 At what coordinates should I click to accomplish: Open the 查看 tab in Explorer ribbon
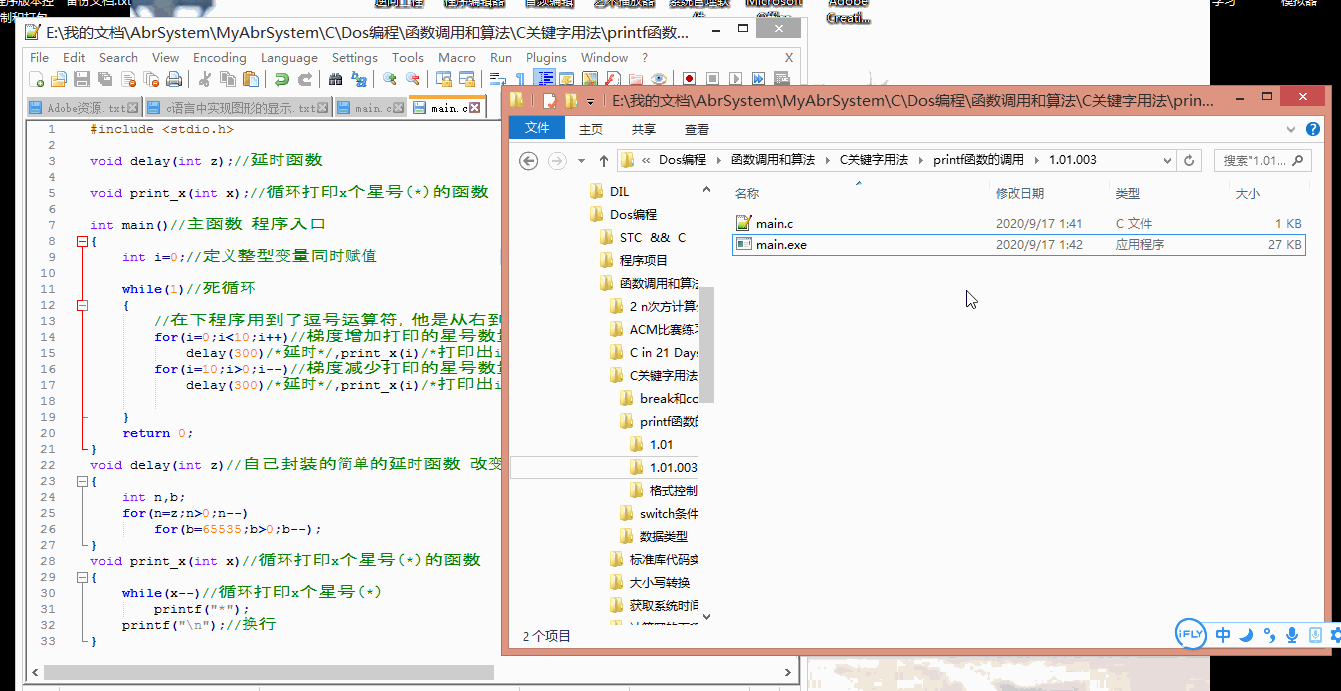[x=697, y=129]
